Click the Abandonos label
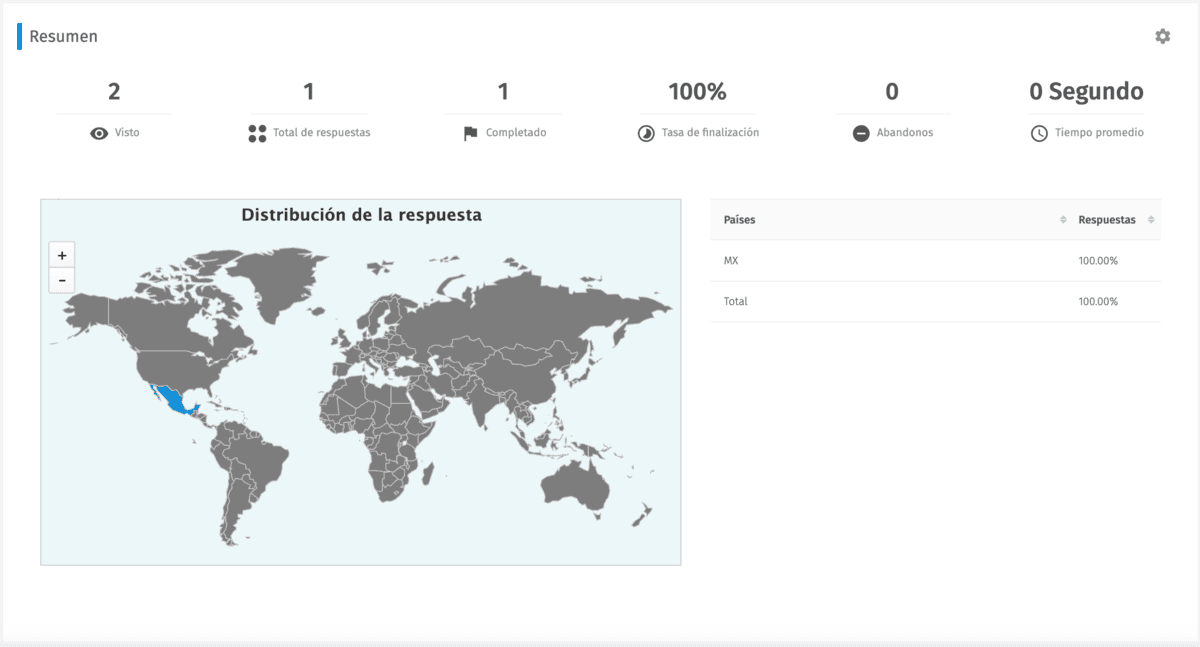 [905, 133]
